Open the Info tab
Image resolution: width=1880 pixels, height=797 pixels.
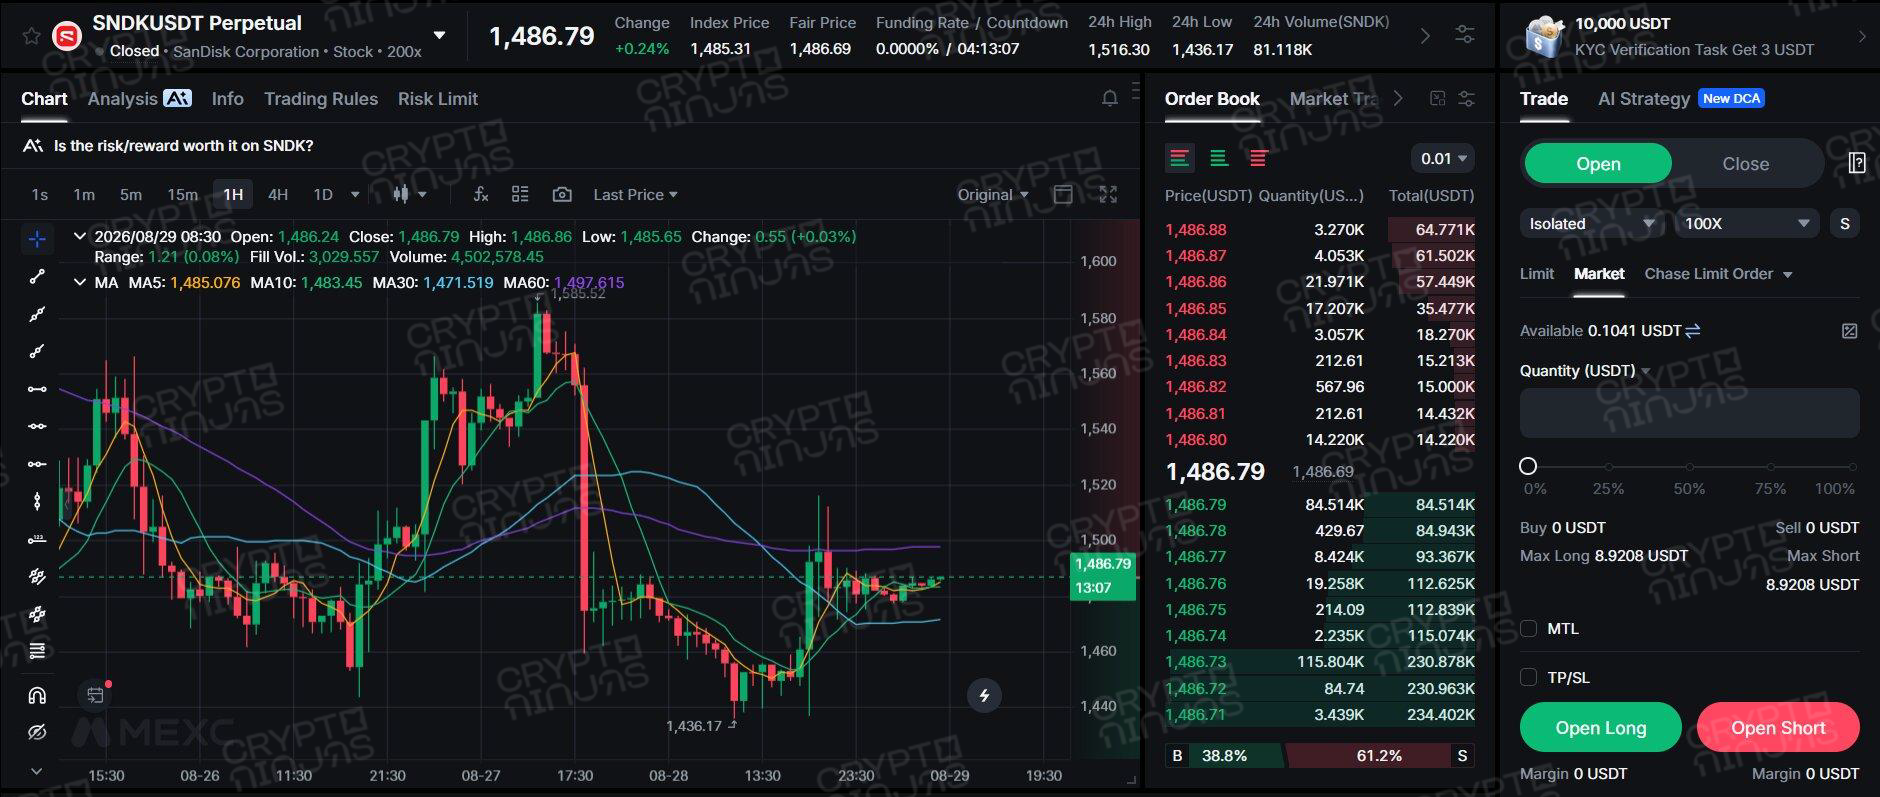227,98
